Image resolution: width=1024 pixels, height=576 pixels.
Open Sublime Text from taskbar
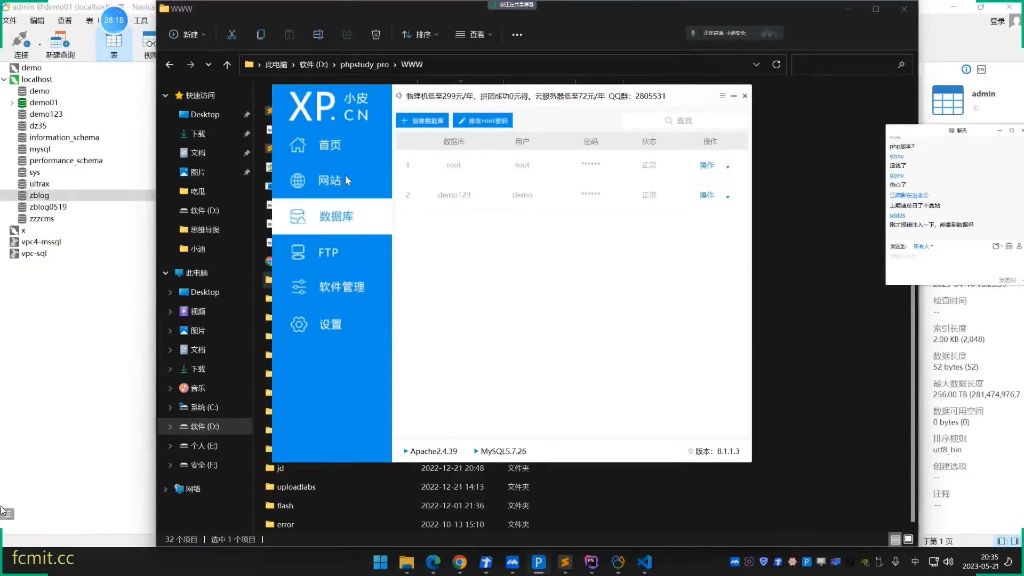[x=565, y=562]
